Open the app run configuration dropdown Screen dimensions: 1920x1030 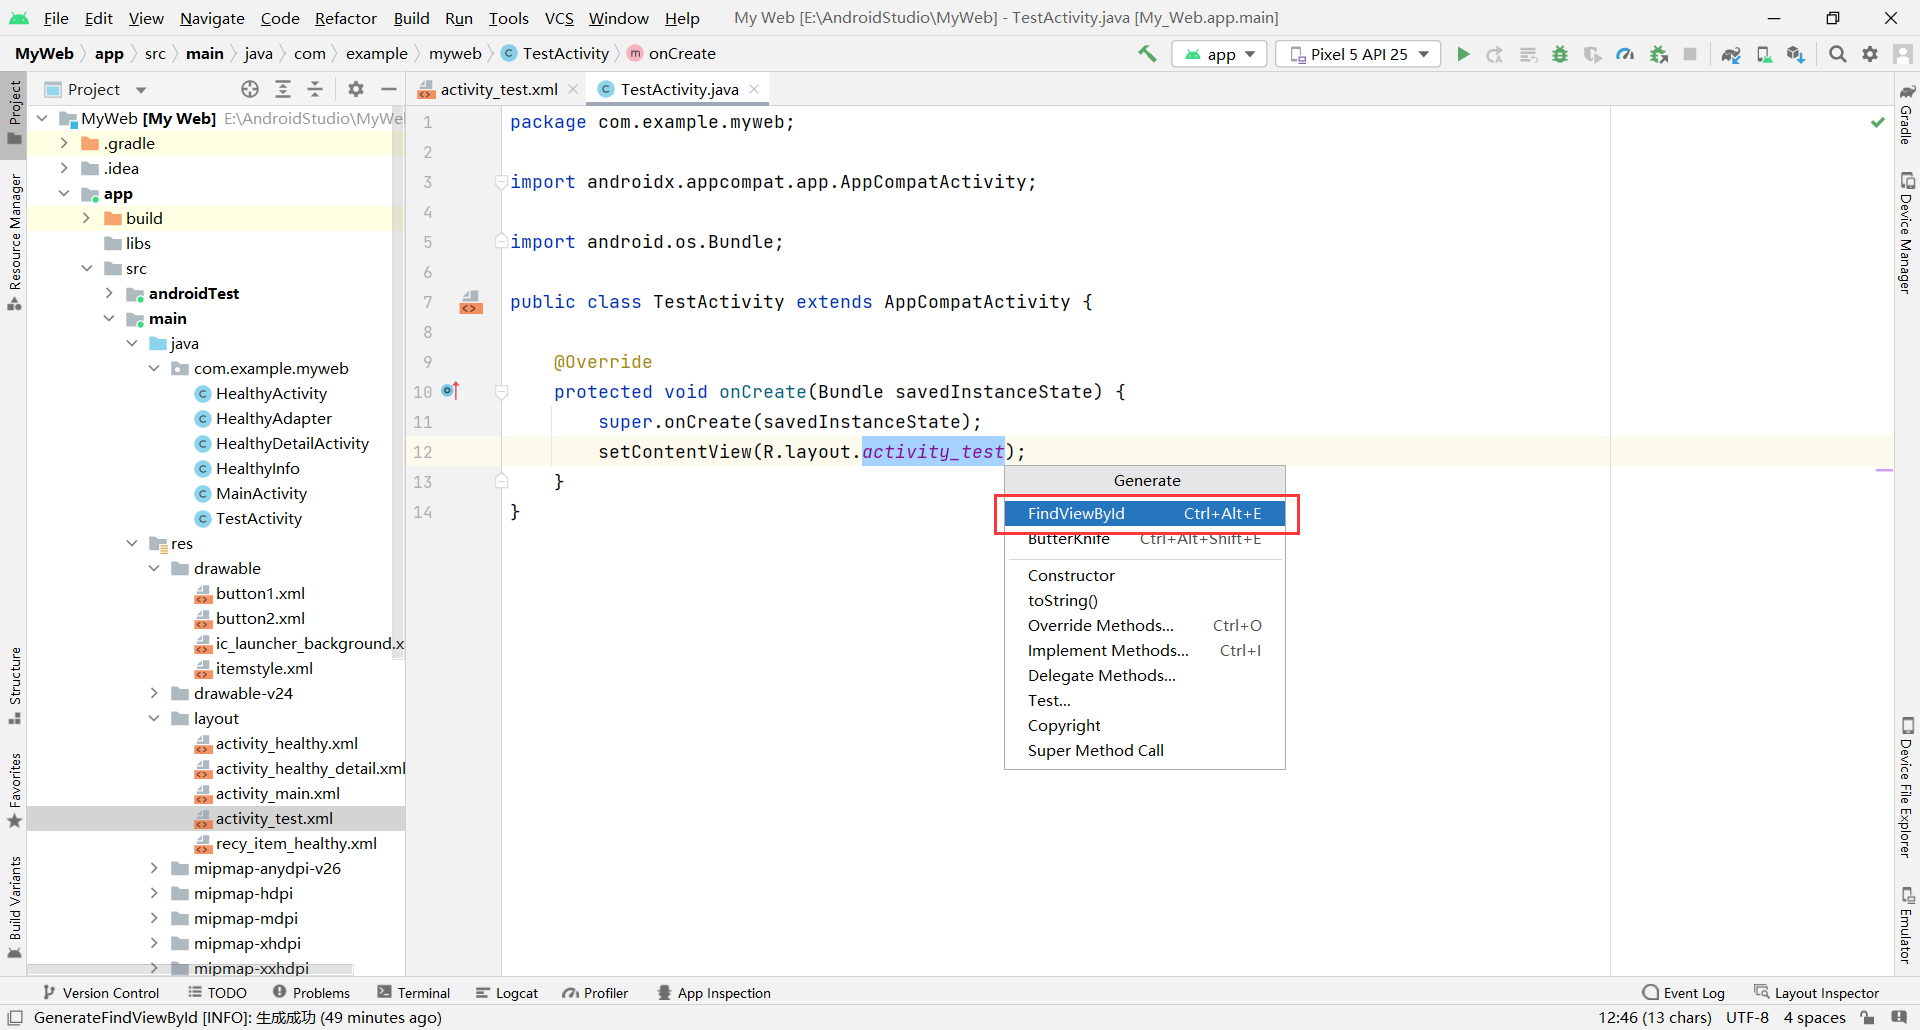pos(1219,54)
